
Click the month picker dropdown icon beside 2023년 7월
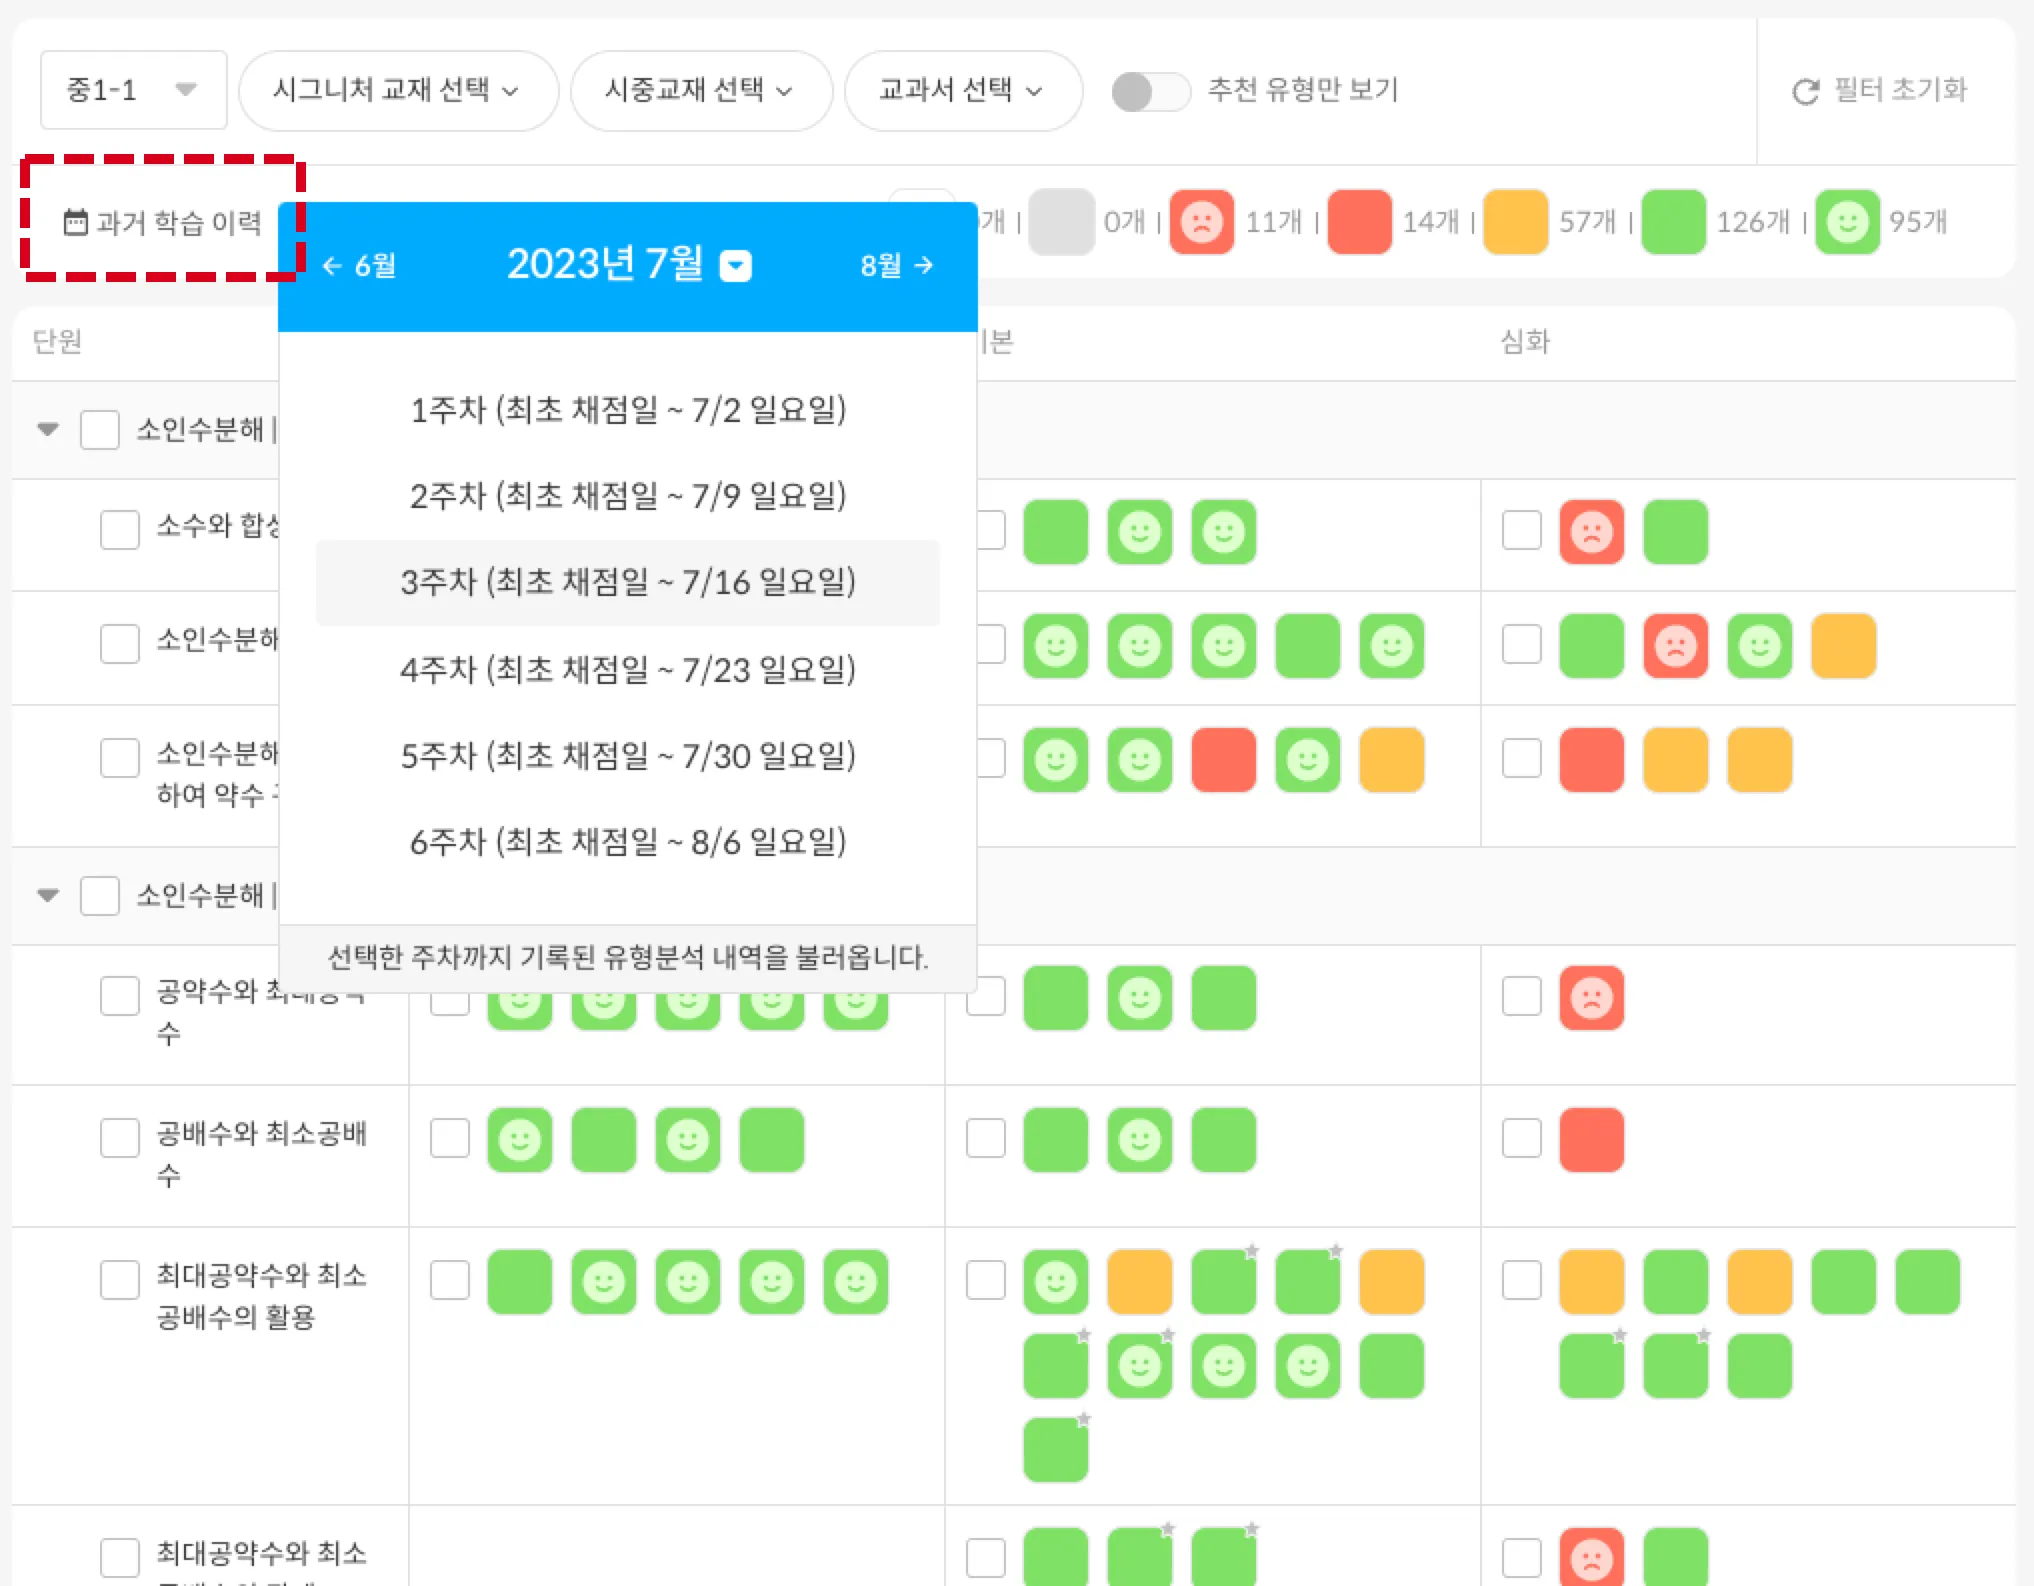point(736,266)
